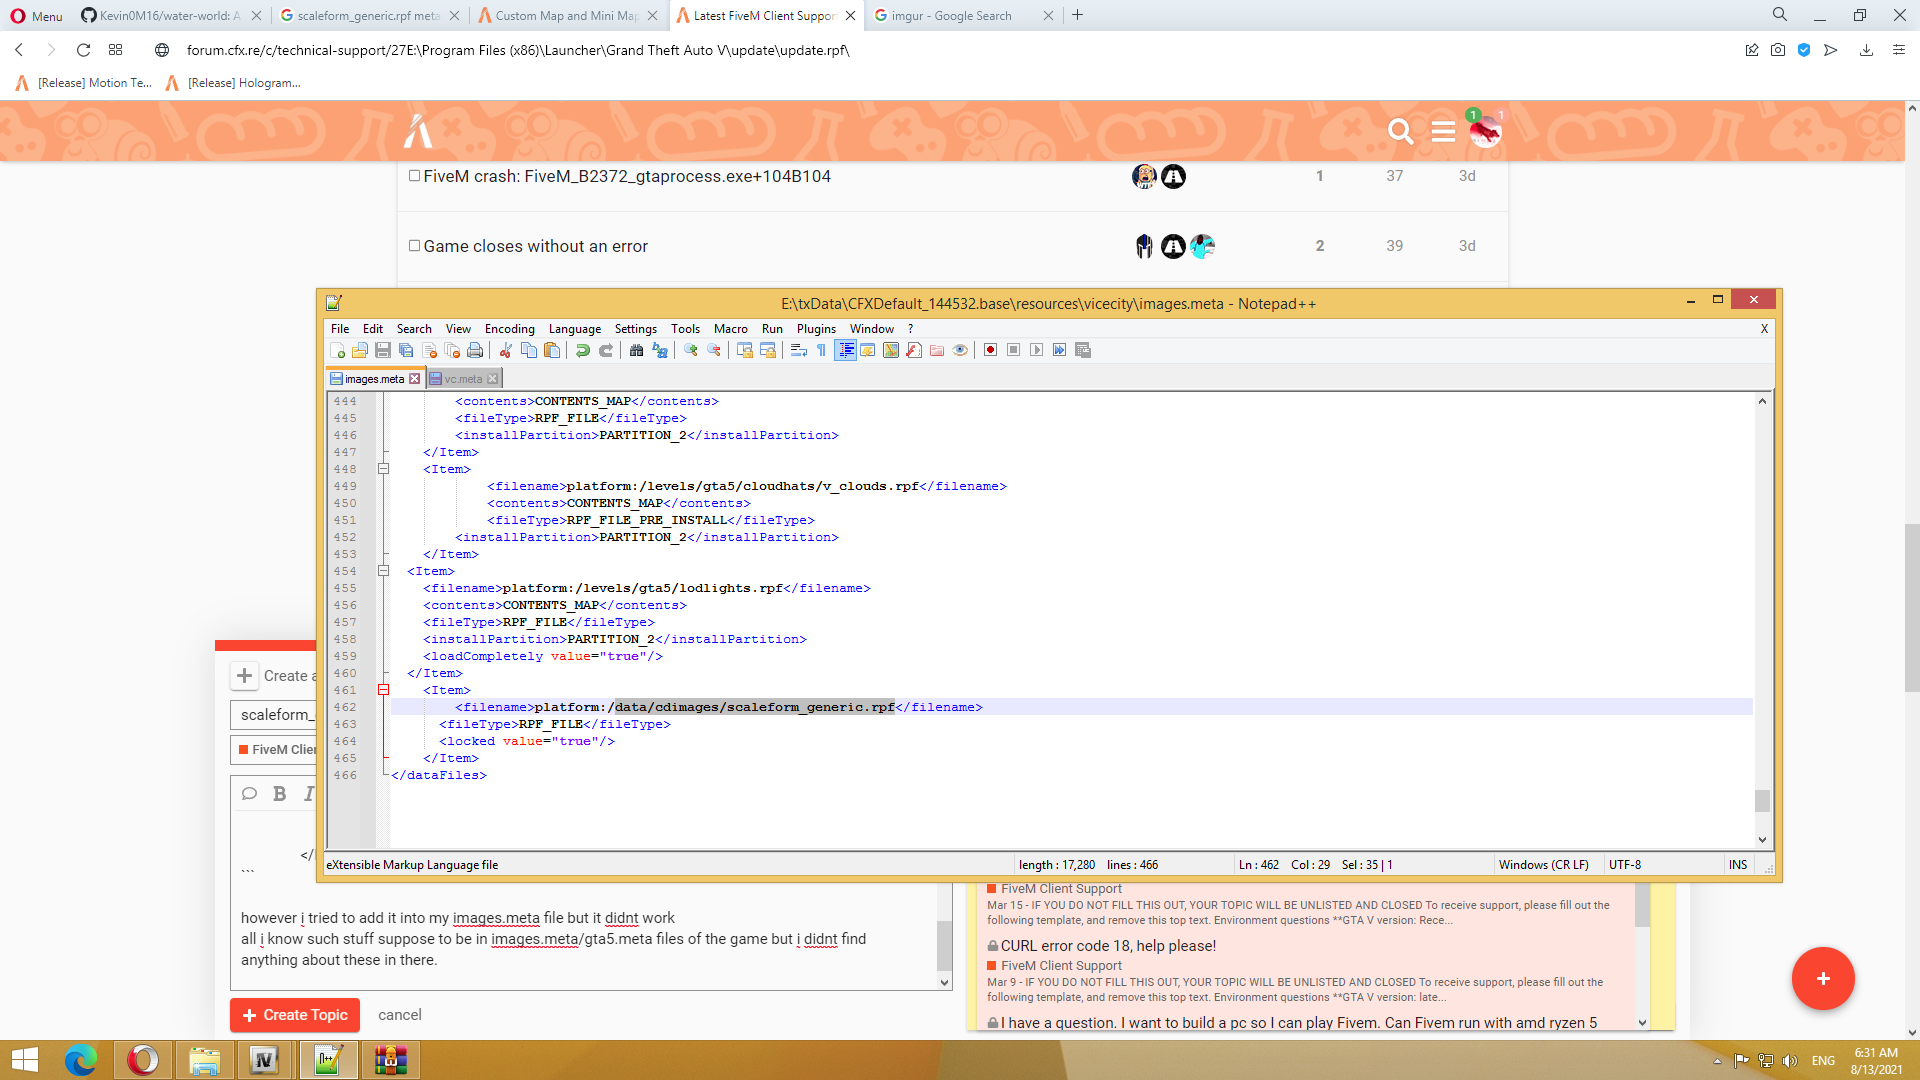Open the forum hamburger menu icon
The height and width of the screenshot is (1080, 1920).
[x=1443, y=131]
